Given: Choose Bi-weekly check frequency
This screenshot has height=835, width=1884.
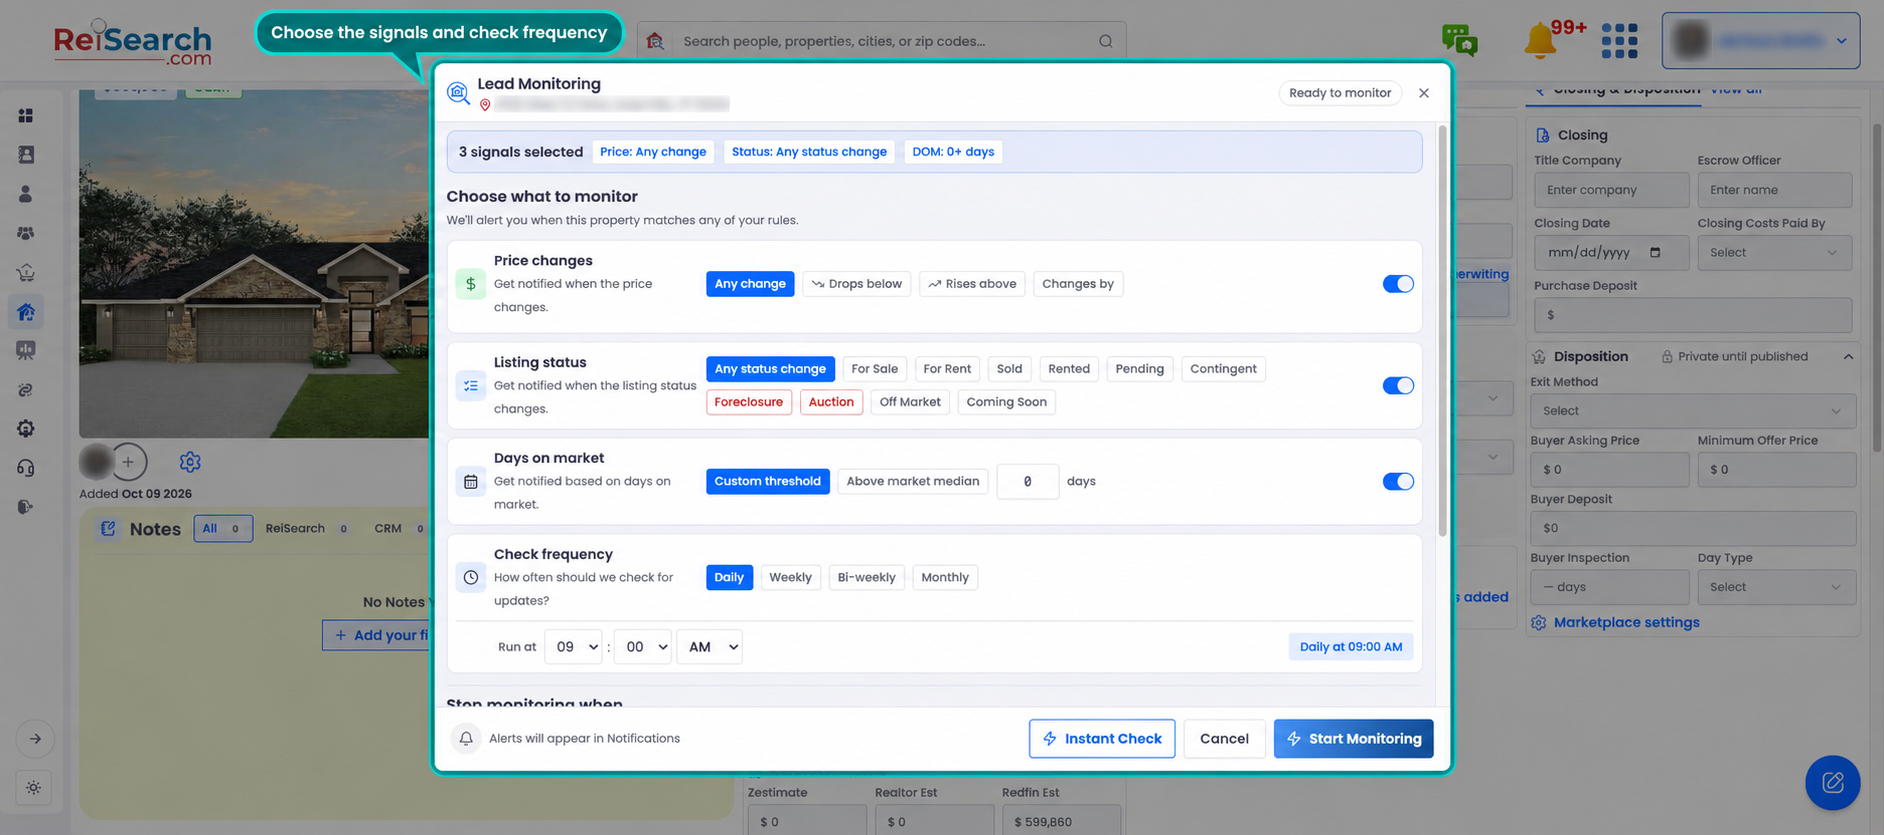Looking at the screenshot, I should 866,578.
